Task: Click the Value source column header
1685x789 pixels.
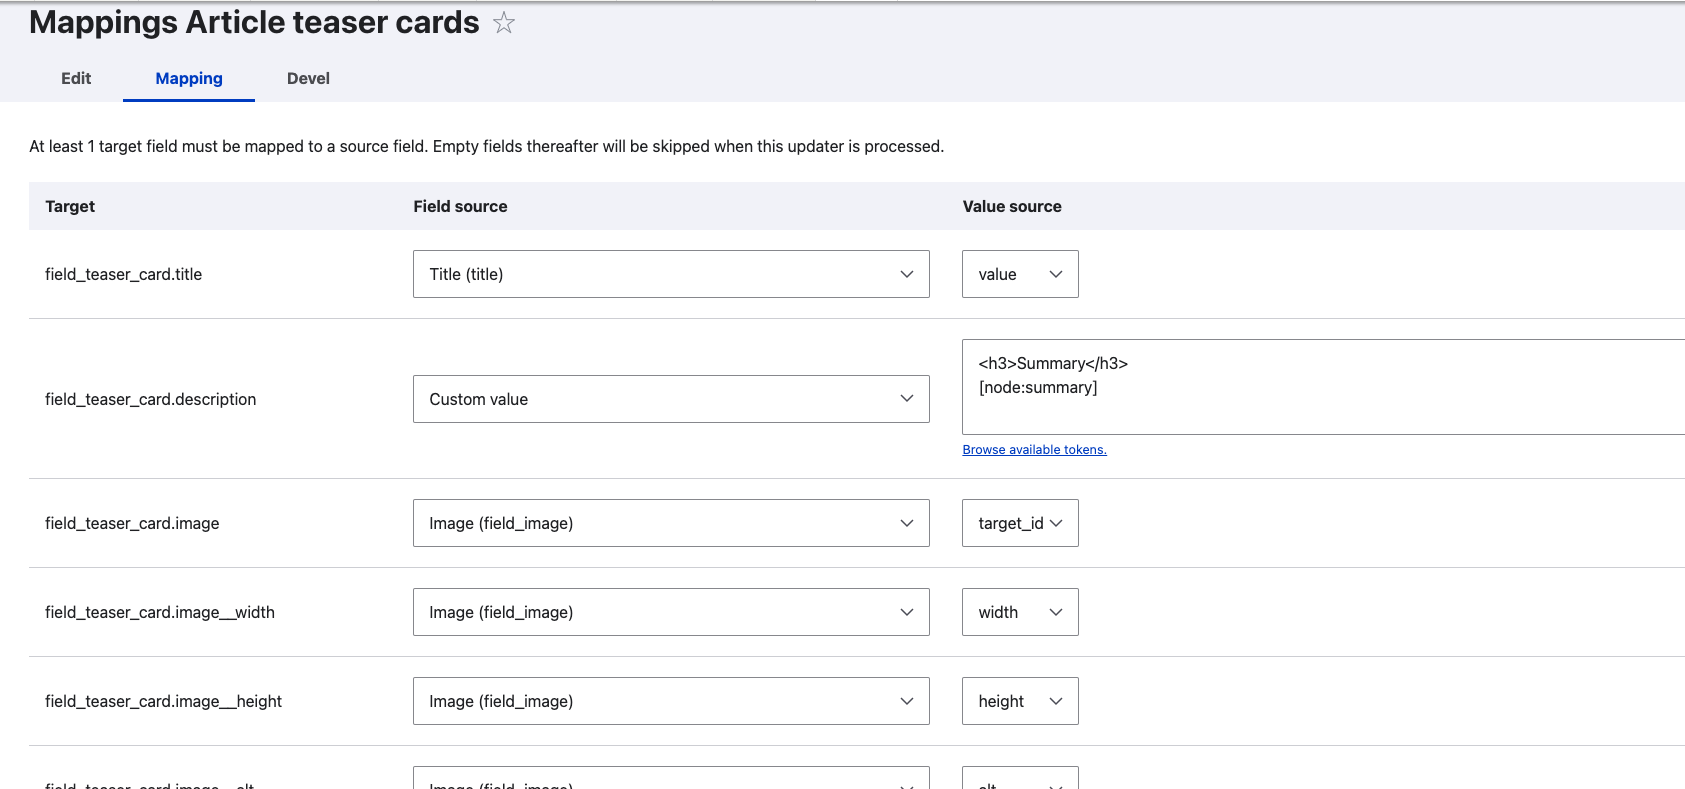Action: [x=1012, y=206]
